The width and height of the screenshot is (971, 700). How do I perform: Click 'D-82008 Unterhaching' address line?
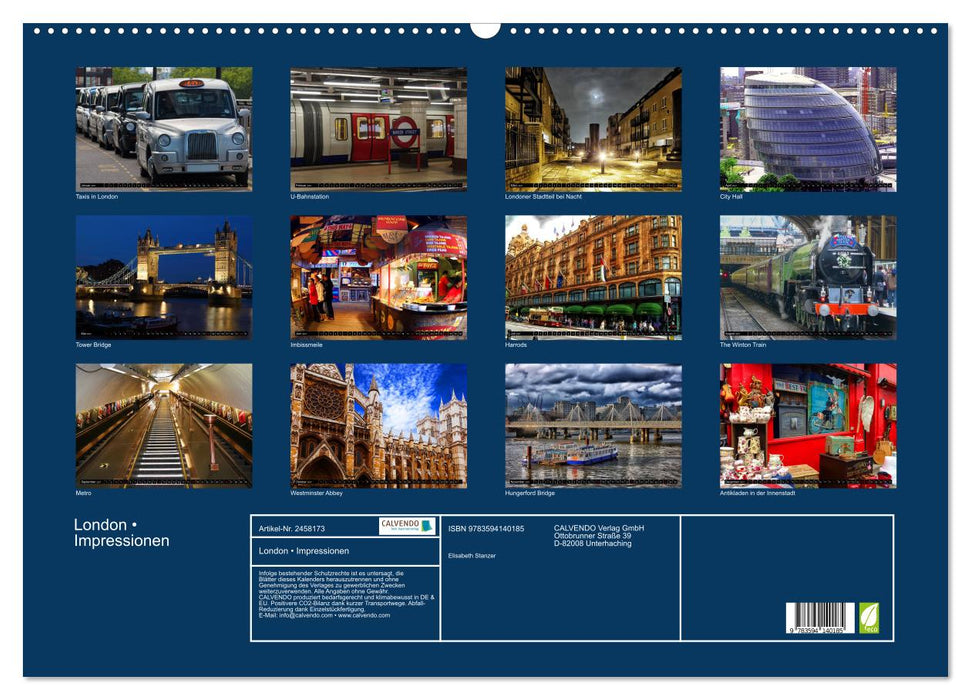(593, 543)
